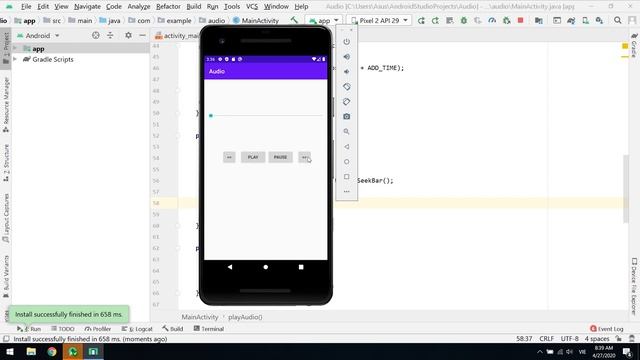Click the AVD Manager icon in toolbar

[585, 20]
